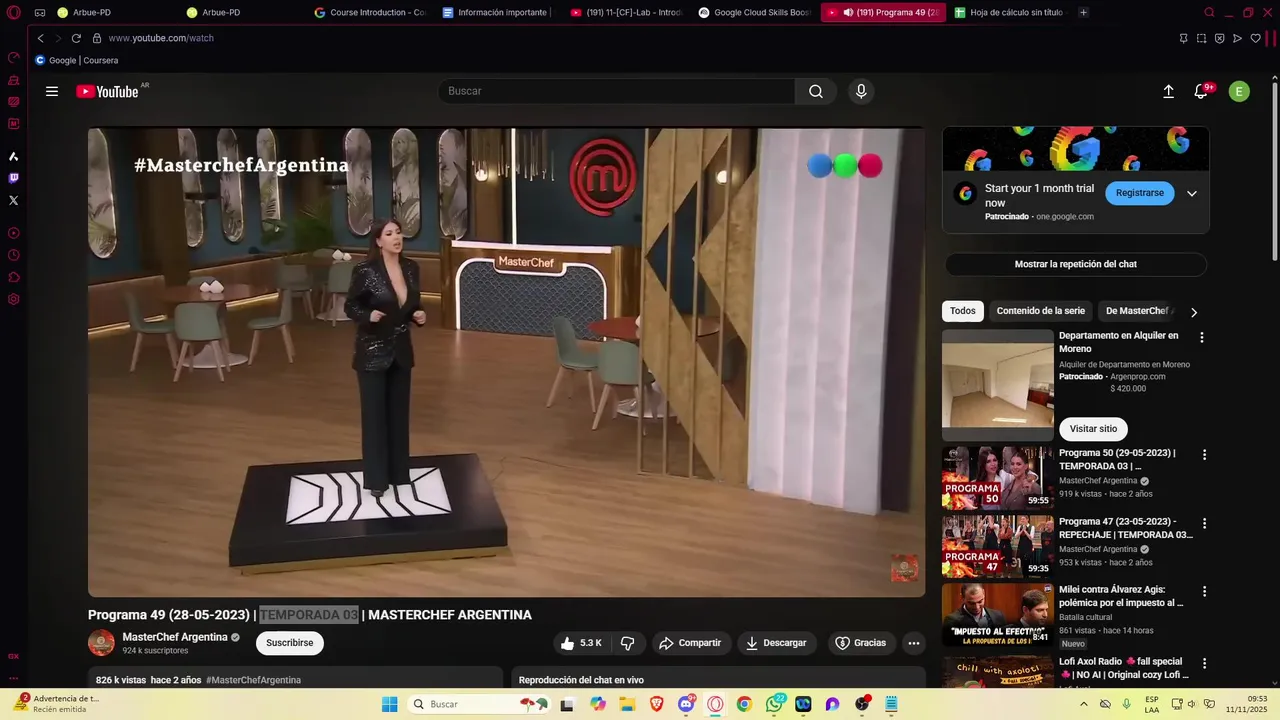Open the X (Twitter) icon in sidebar
The height and width of the screenshot is (720, 1280).
tap(14, 200)
